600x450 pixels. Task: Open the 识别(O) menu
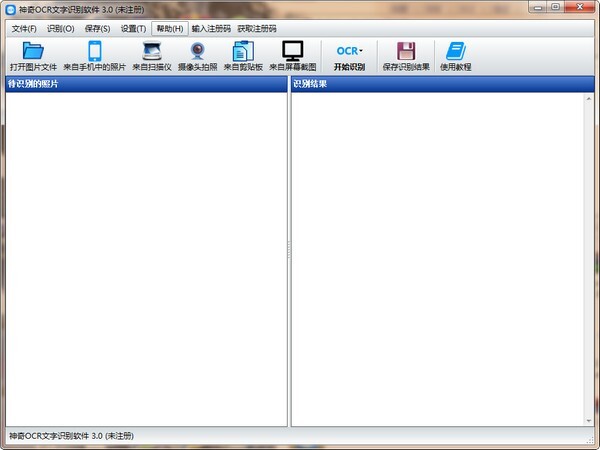coord(61,29)
